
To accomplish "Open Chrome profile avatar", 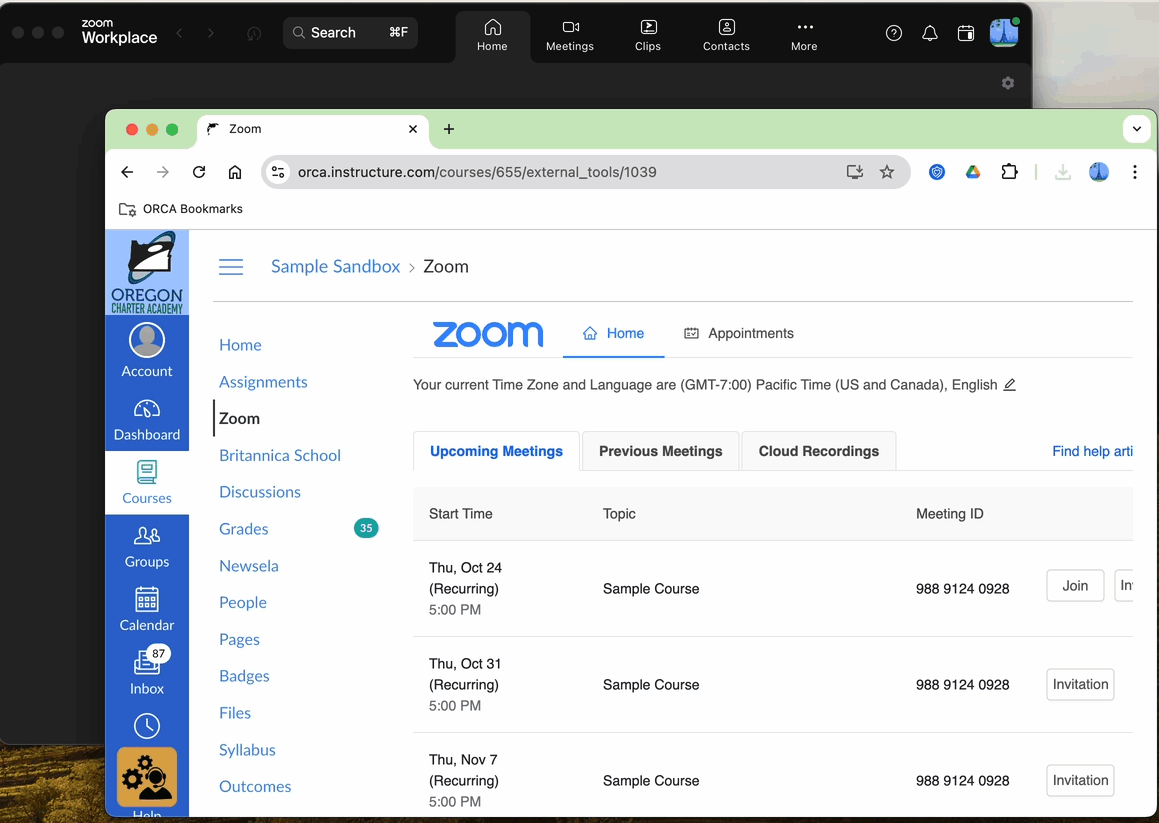I will point(1098,172).
